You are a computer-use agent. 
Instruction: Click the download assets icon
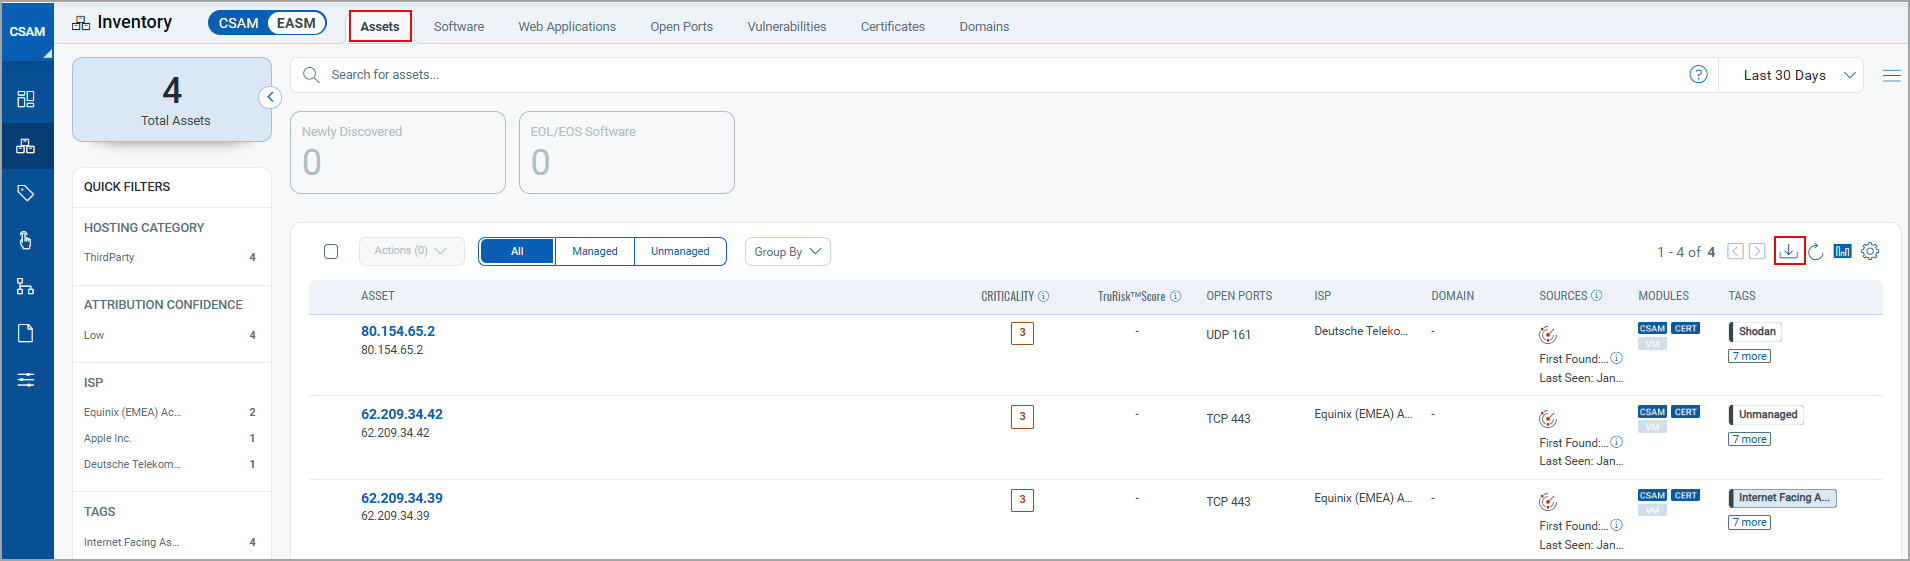pyautogui.click(x=1788, y=251)
